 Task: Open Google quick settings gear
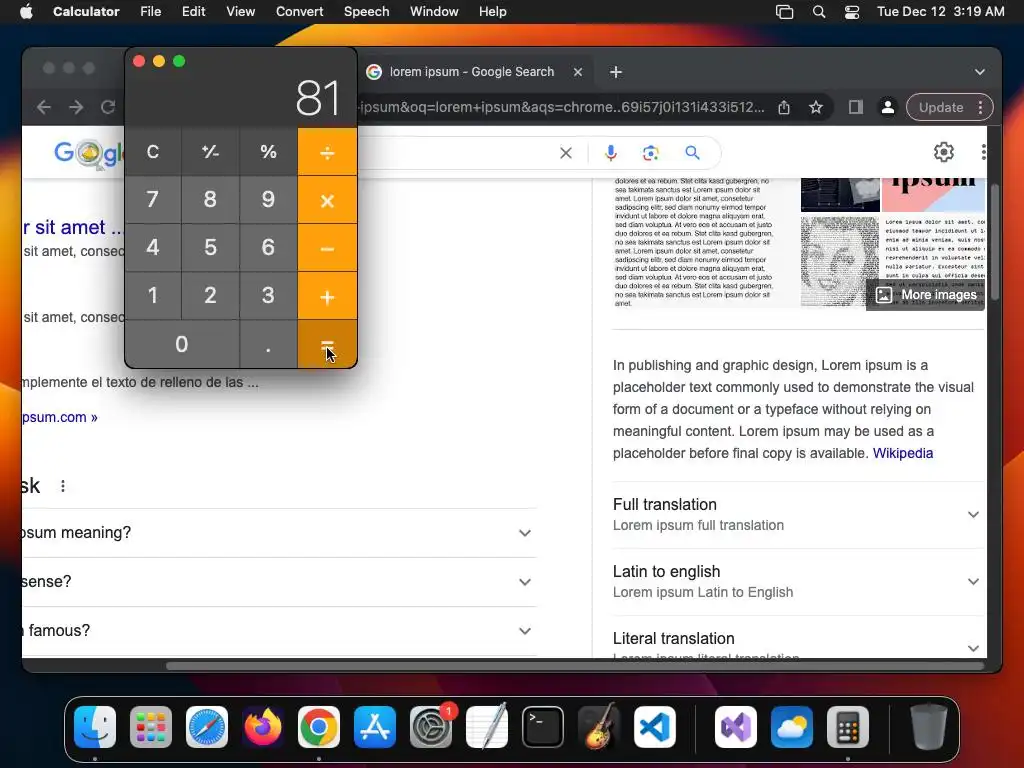[x=944, y=152]
